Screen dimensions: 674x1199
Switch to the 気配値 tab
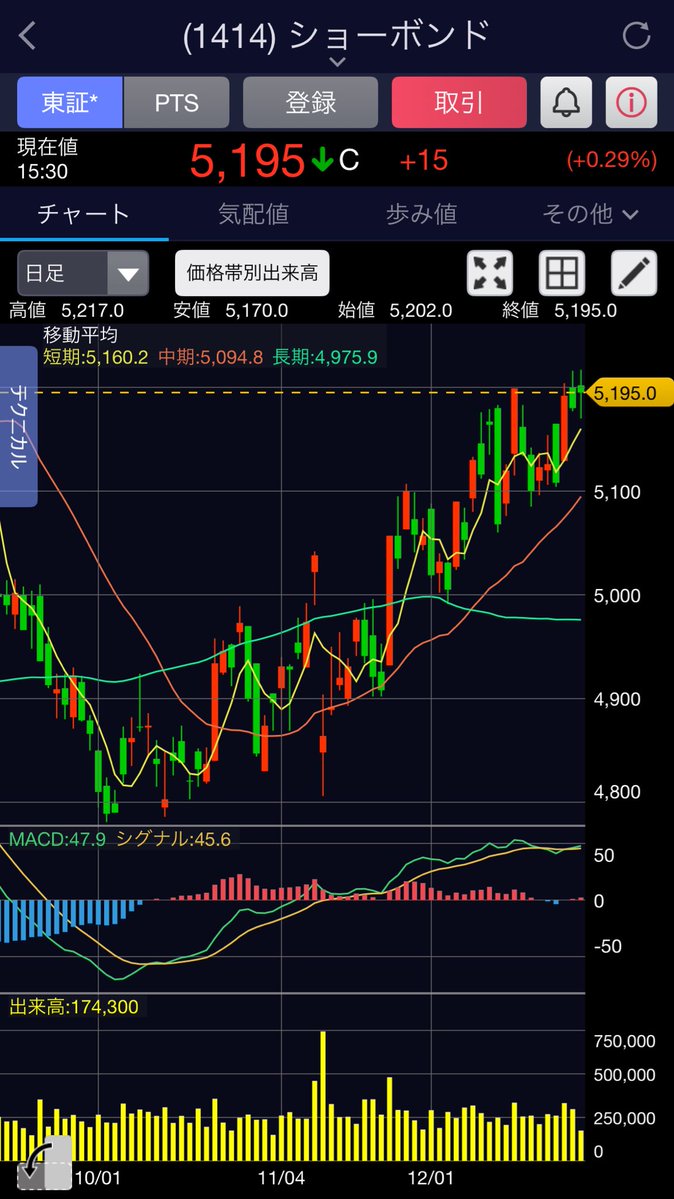253,214
